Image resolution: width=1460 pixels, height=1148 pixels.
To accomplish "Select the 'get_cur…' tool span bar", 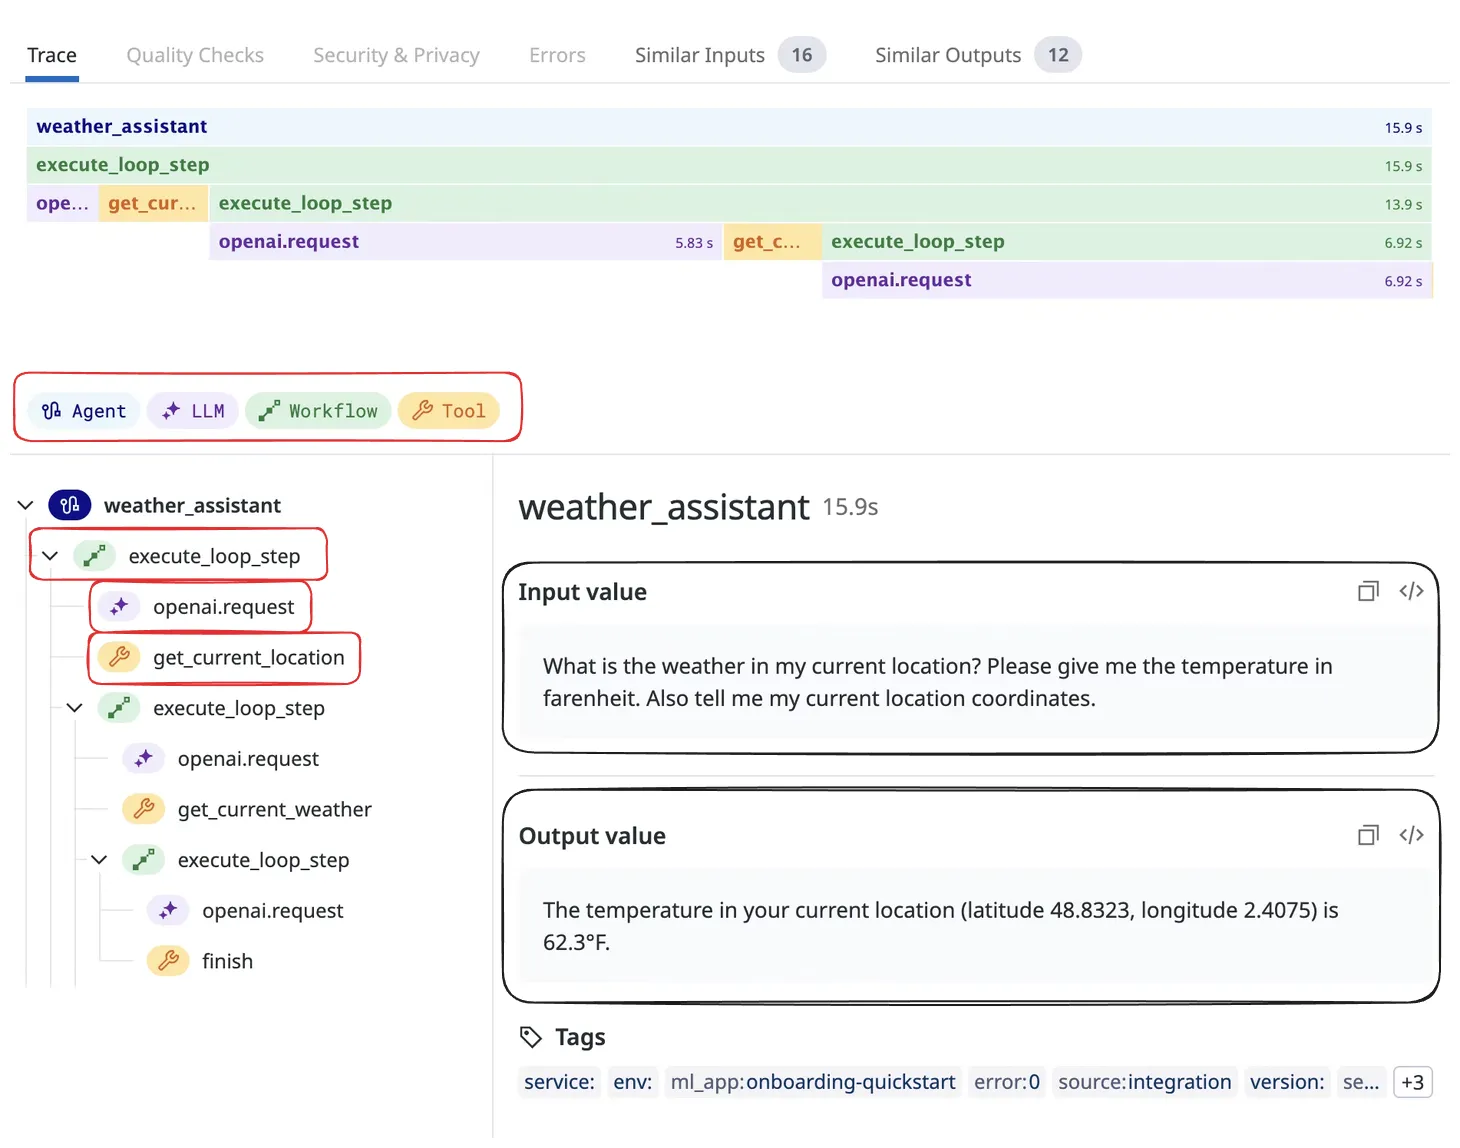I will tap(153, 204).
